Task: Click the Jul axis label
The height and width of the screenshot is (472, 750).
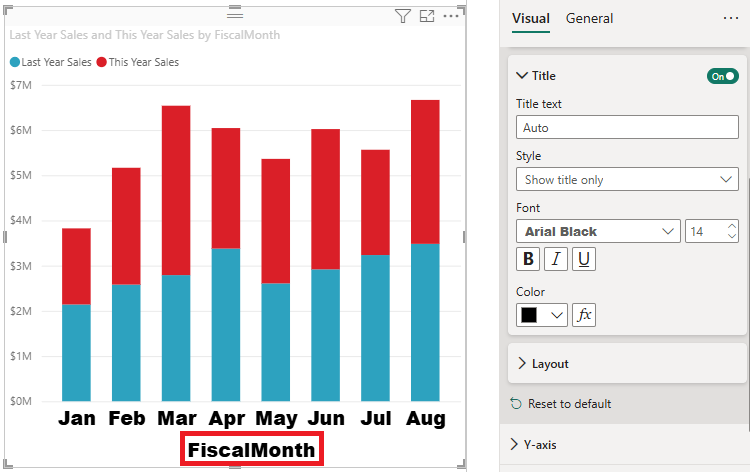Action: click(x=375, y=418)
